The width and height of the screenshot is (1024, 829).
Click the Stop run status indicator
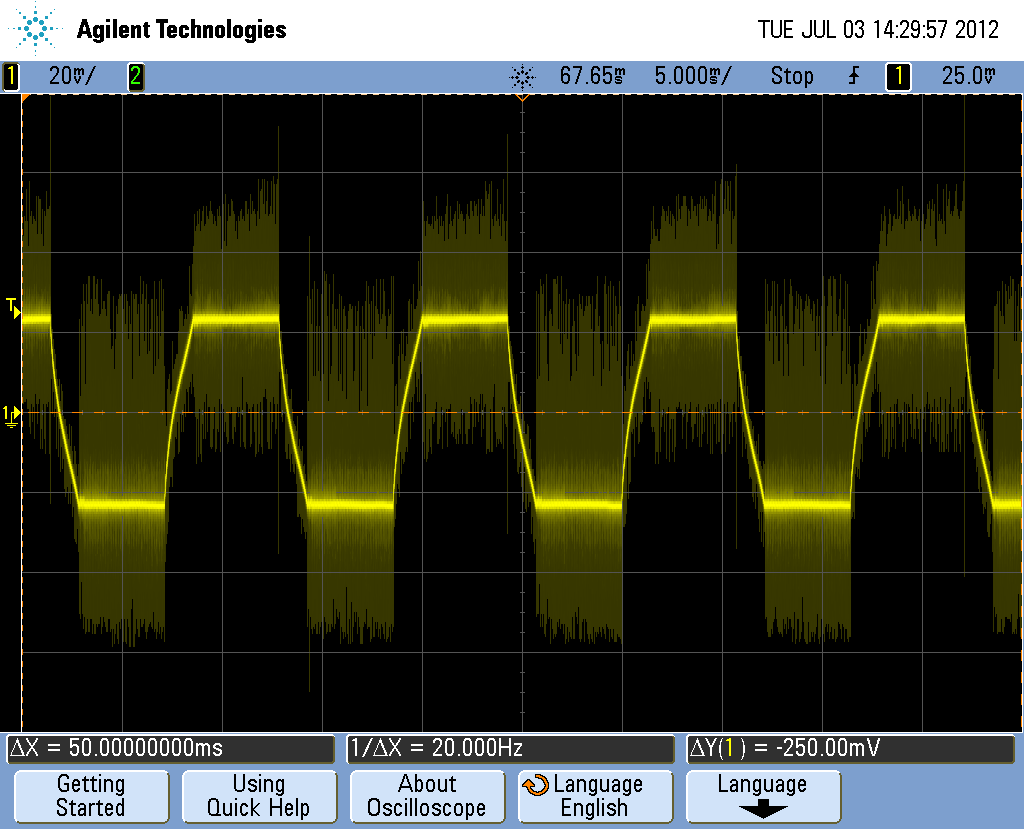click(792, 76)
